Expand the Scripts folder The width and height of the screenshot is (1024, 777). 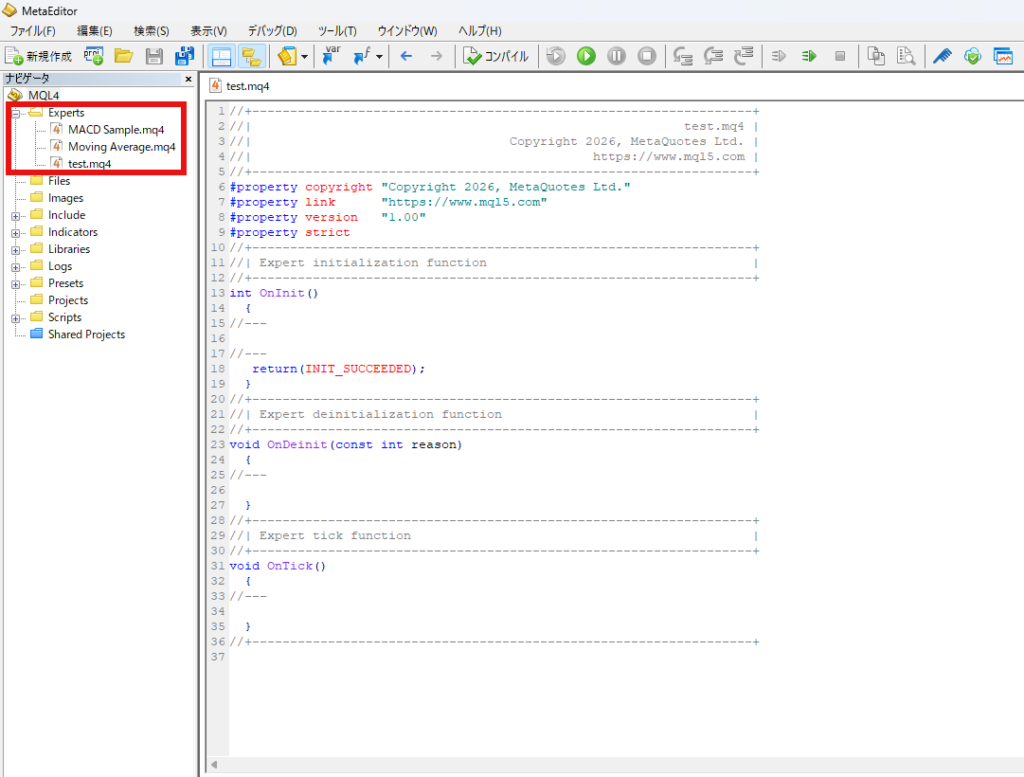[x=16, y=319]
